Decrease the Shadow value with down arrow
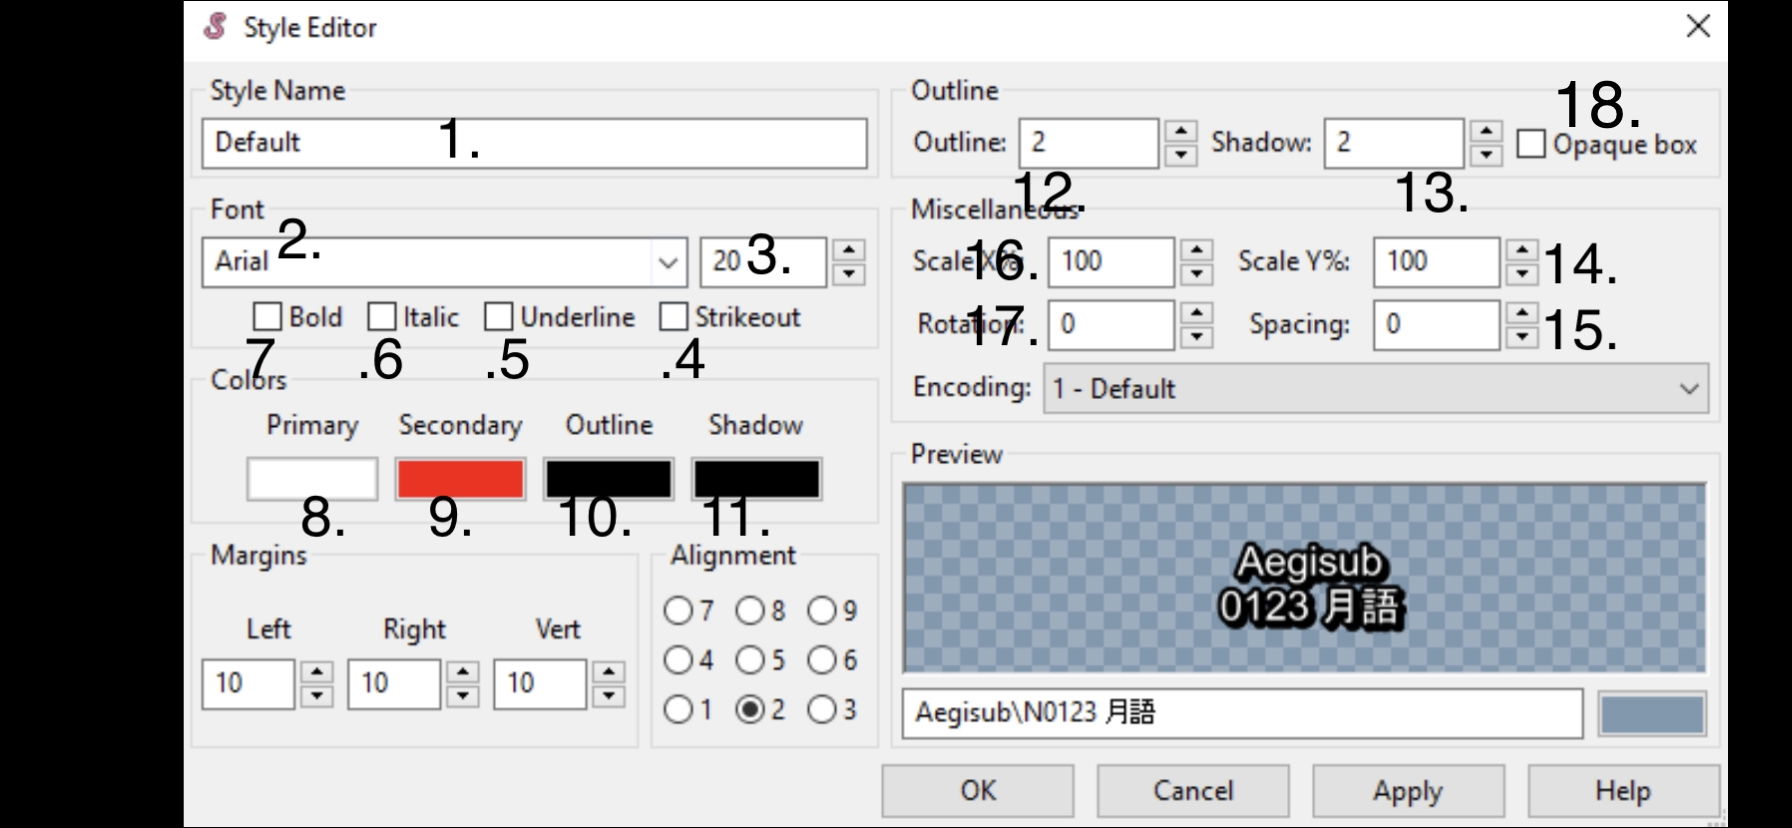 1486,155
